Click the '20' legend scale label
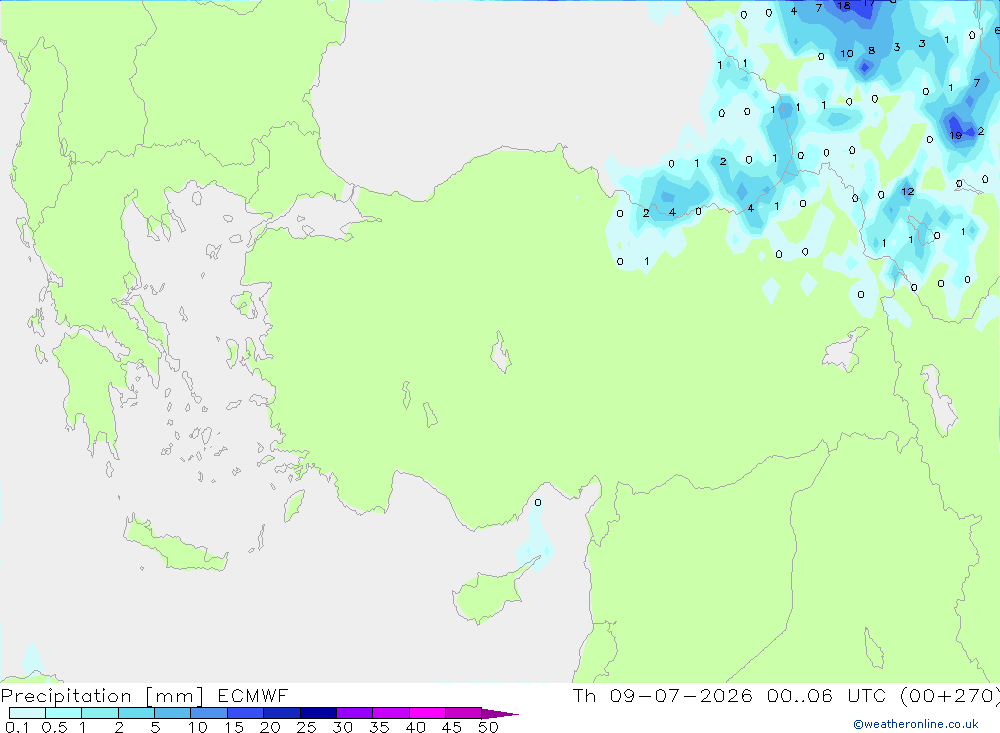1000x733 pixels. pos(270,727)
